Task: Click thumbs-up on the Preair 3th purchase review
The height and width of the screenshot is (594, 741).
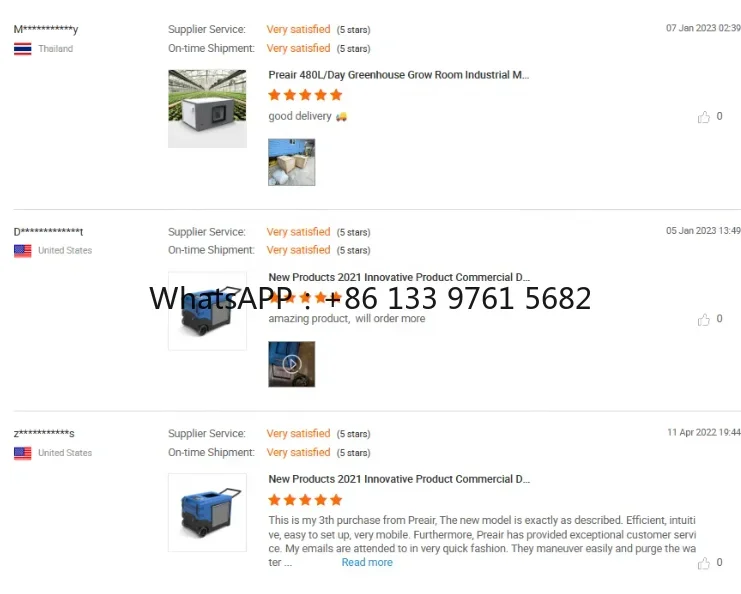Action: (704, 563)
